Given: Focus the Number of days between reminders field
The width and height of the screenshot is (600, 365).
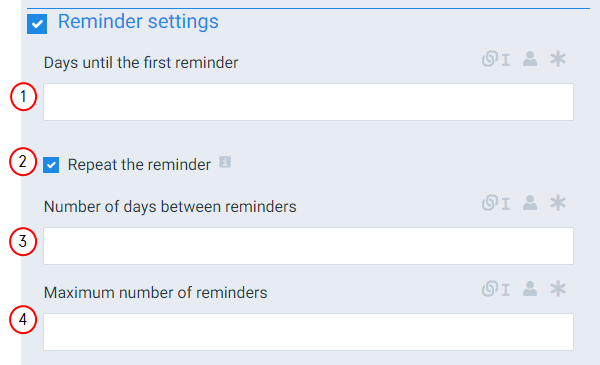Looking at the screenshot, I should click(x=308, y=246).
